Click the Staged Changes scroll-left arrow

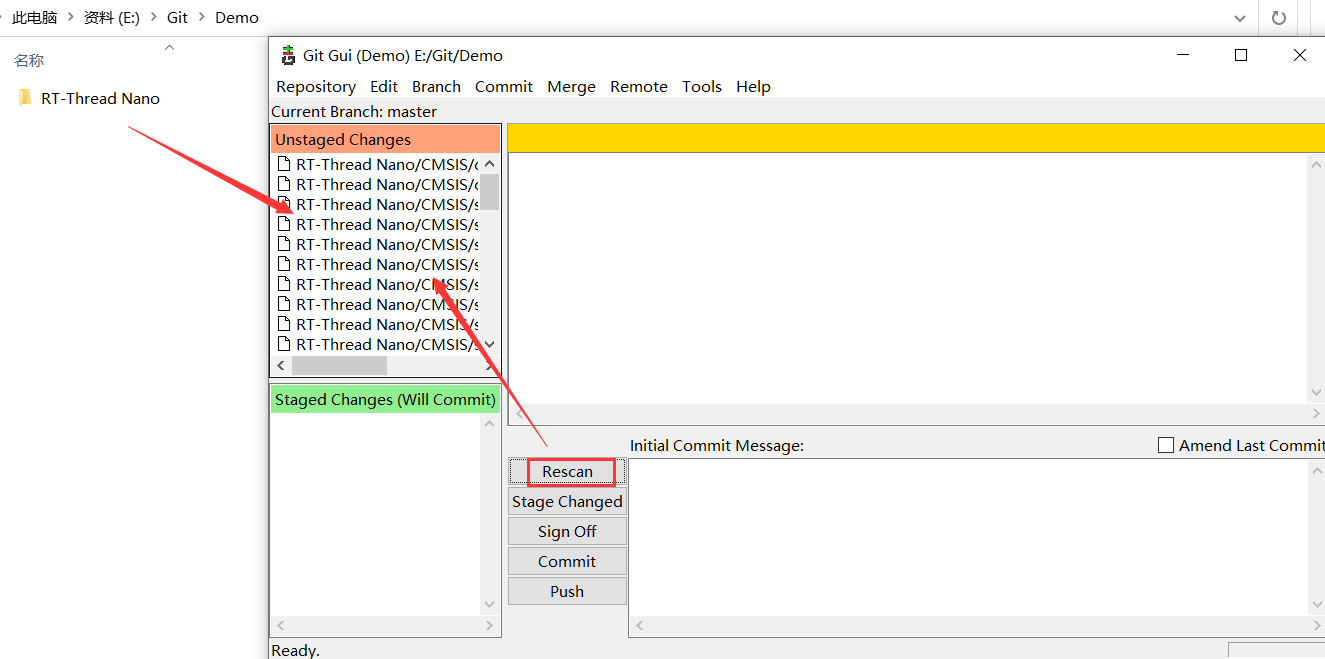[281, 625]
